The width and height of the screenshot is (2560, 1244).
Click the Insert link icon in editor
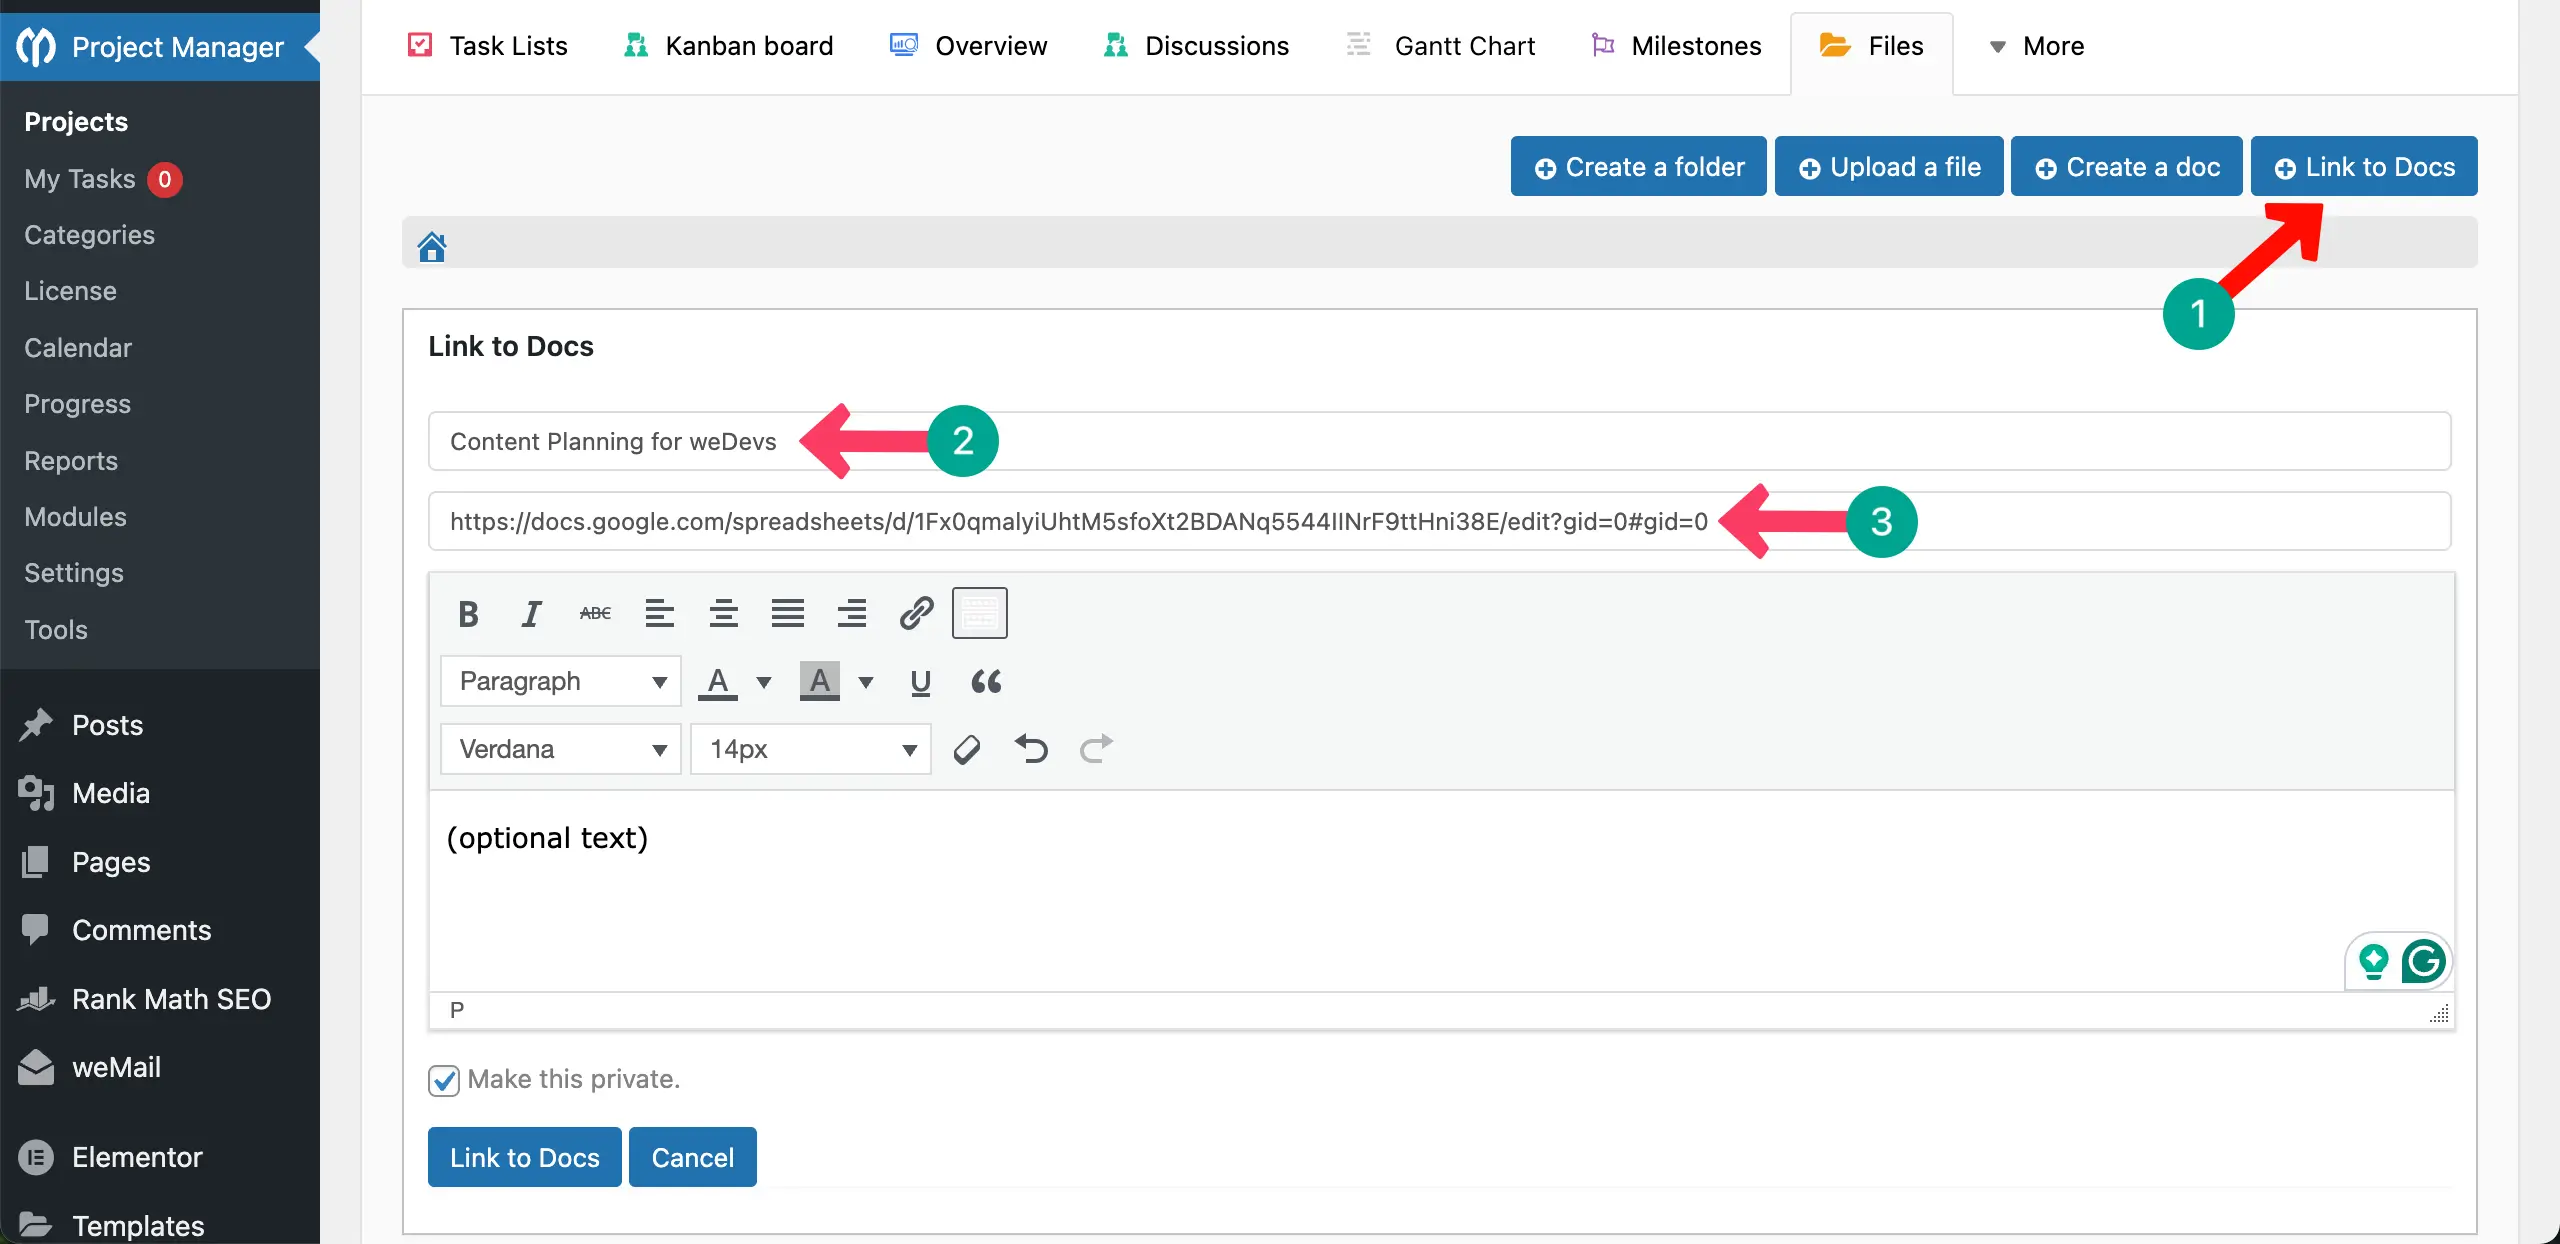coord(915,613)
